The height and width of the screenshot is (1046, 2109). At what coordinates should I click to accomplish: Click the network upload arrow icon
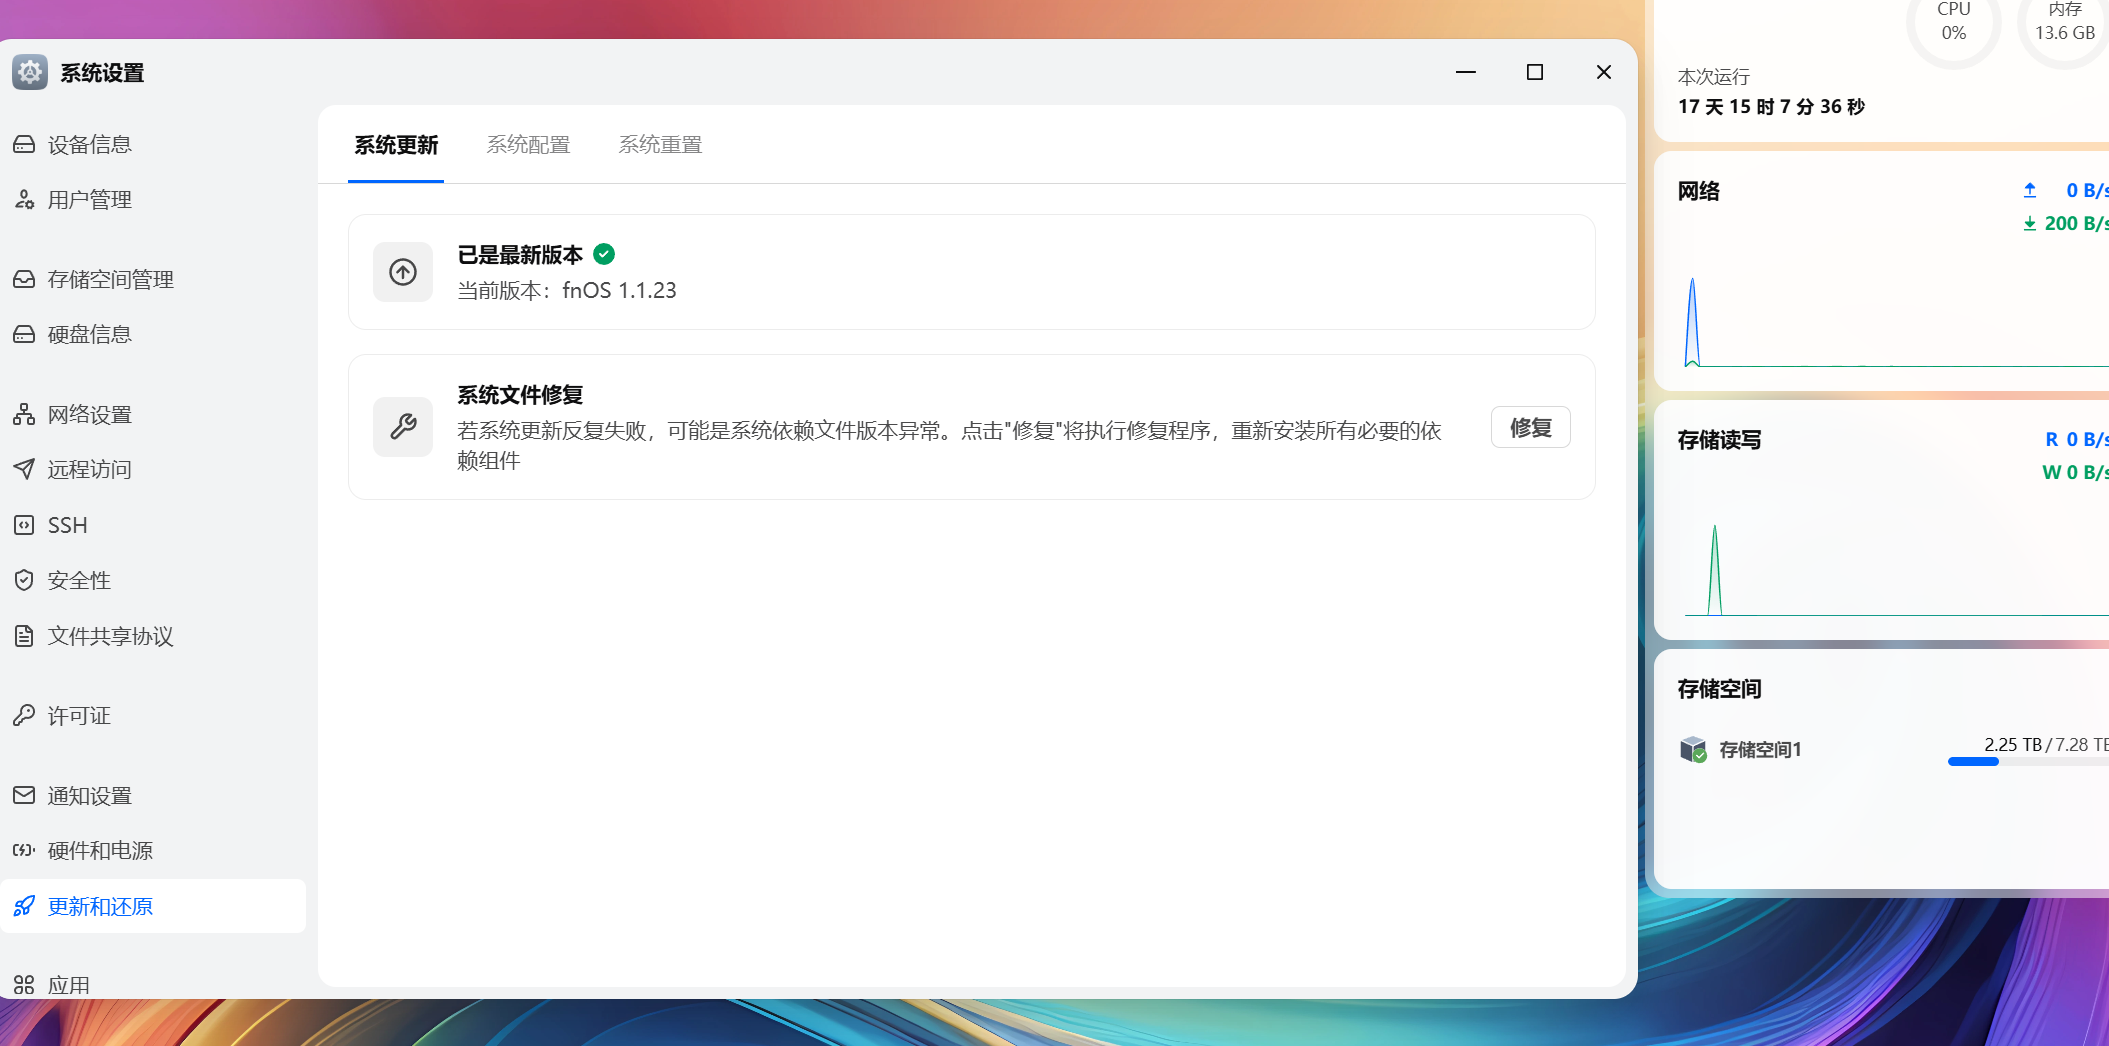pyautogui.click(x=2030, y=190)
